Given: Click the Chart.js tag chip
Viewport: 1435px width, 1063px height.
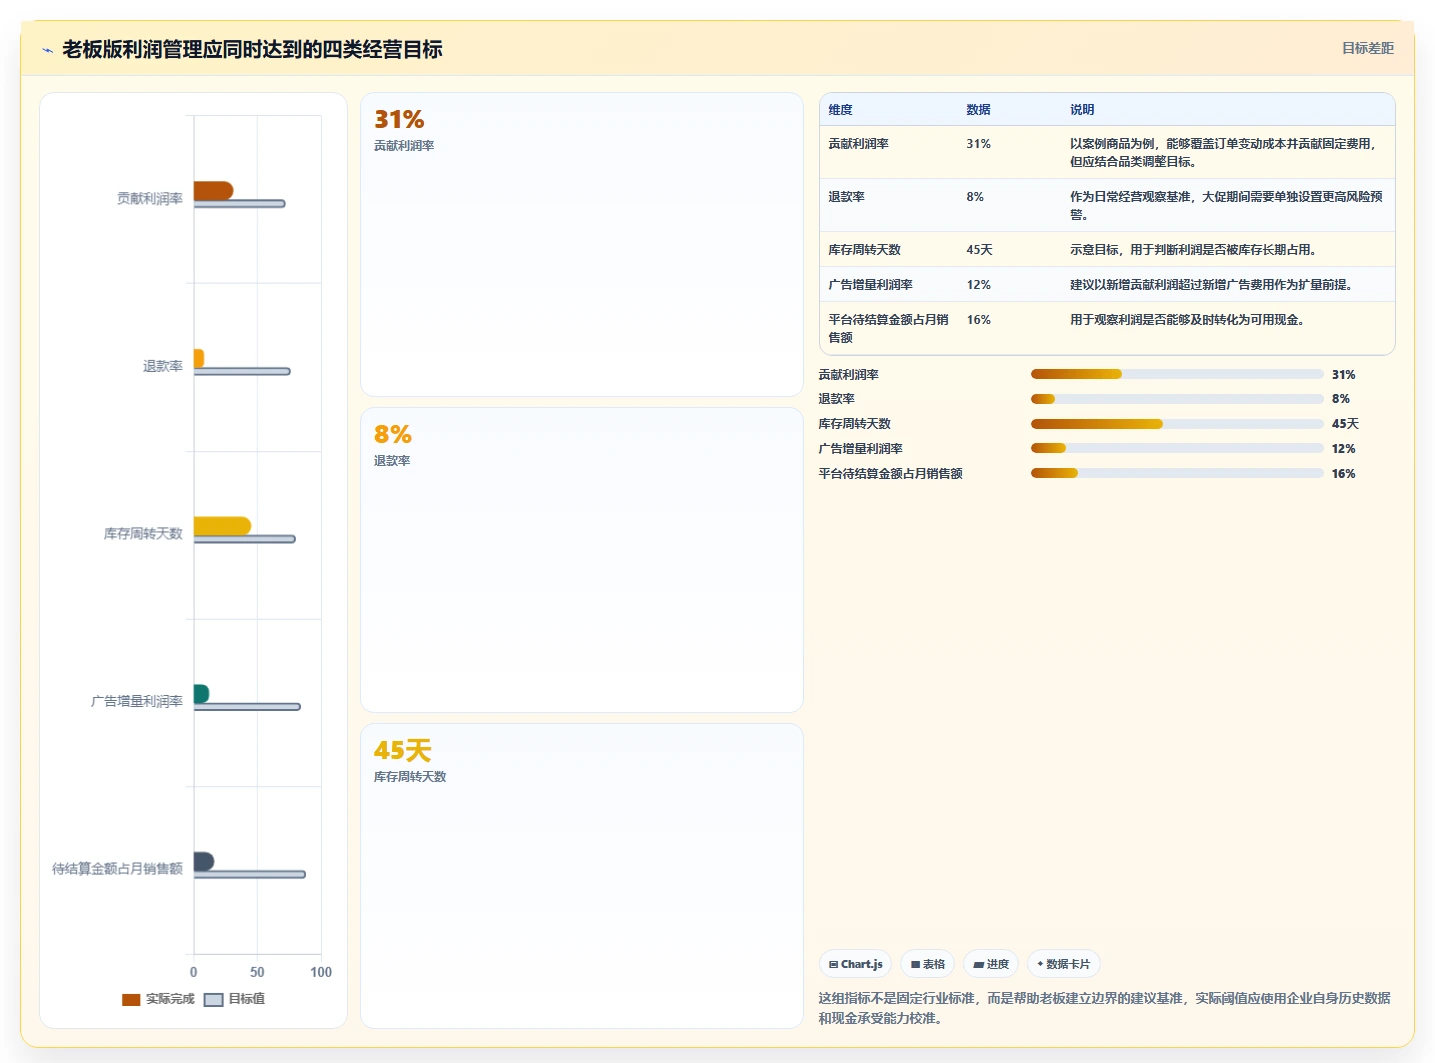Looking at the screenshot, I should [855, 964].
